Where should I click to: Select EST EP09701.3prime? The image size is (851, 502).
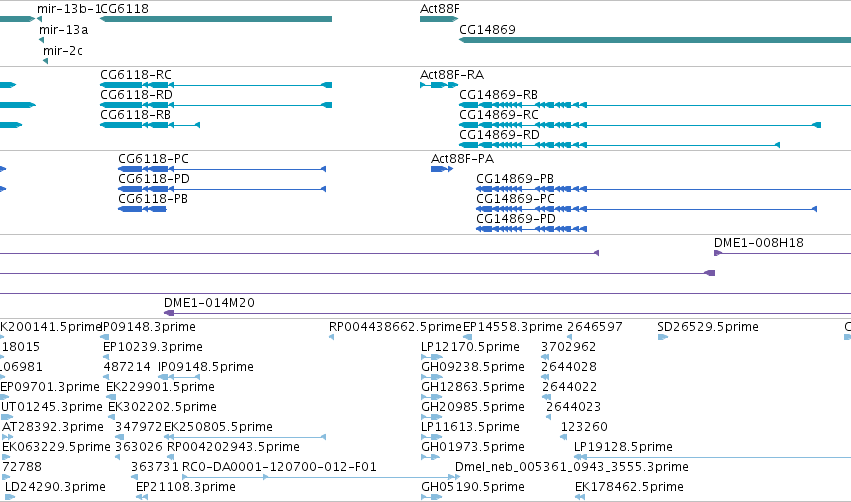click(x=50, y=387)
